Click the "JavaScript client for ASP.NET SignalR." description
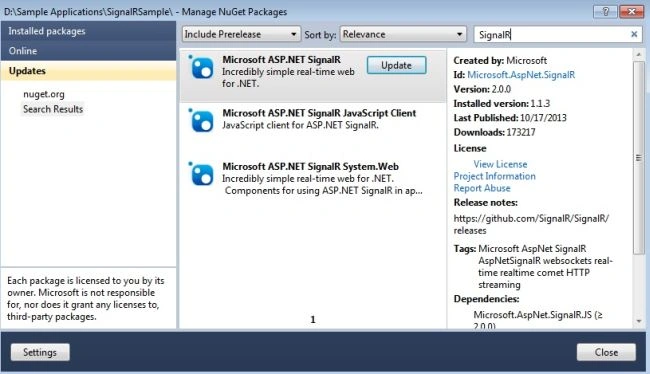 coord(300,125)
